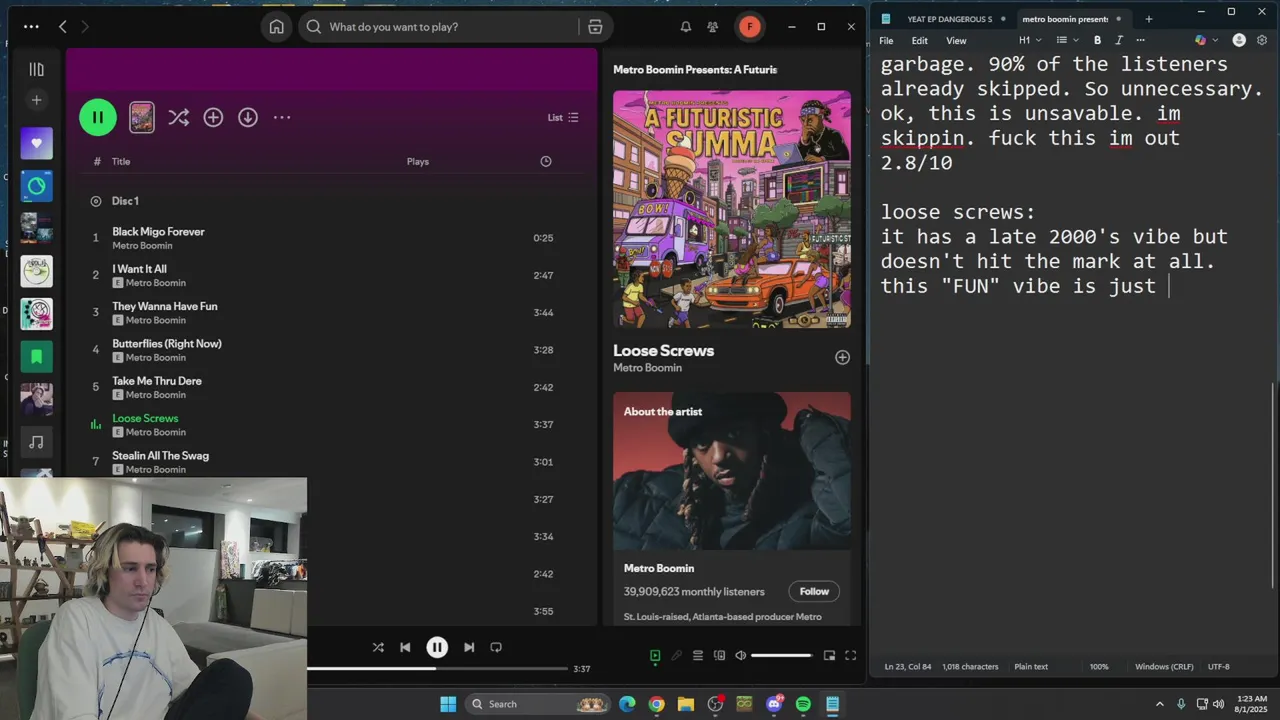Open Spotify three-dot app menu

31,27
